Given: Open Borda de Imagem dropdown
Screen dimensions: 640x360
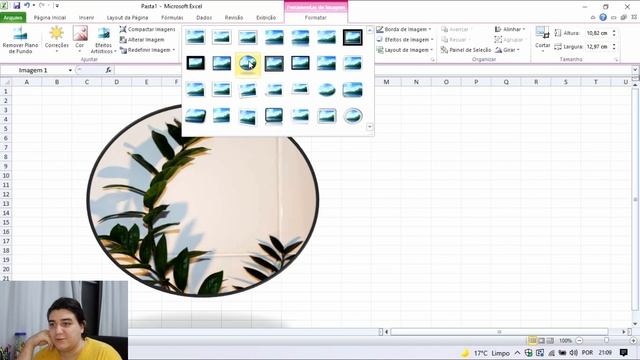Looking at the screenshot, I should pyautogui.click(x=403, y=29).
